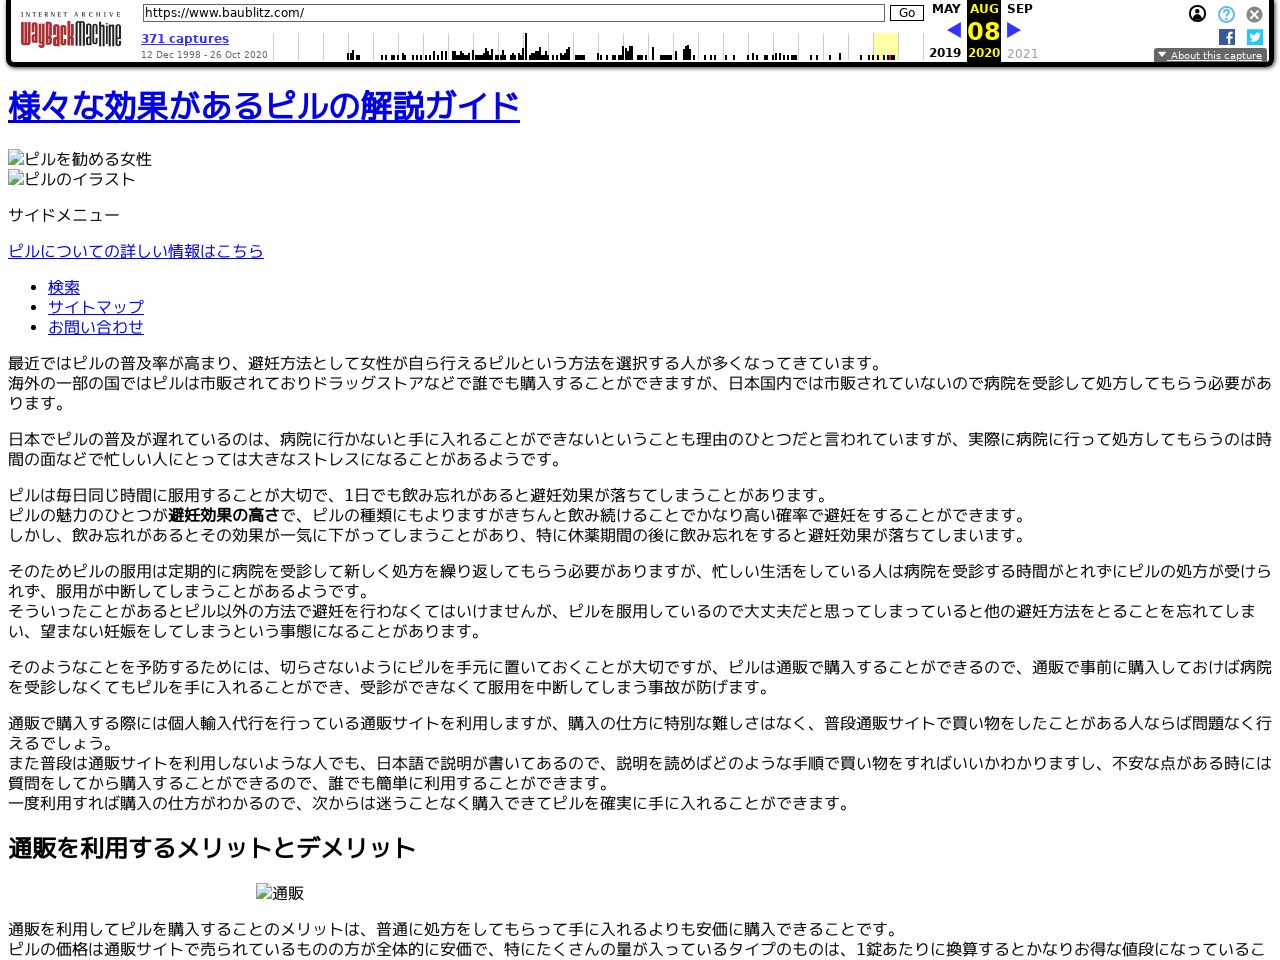Click the help question mark icon

1226,14
